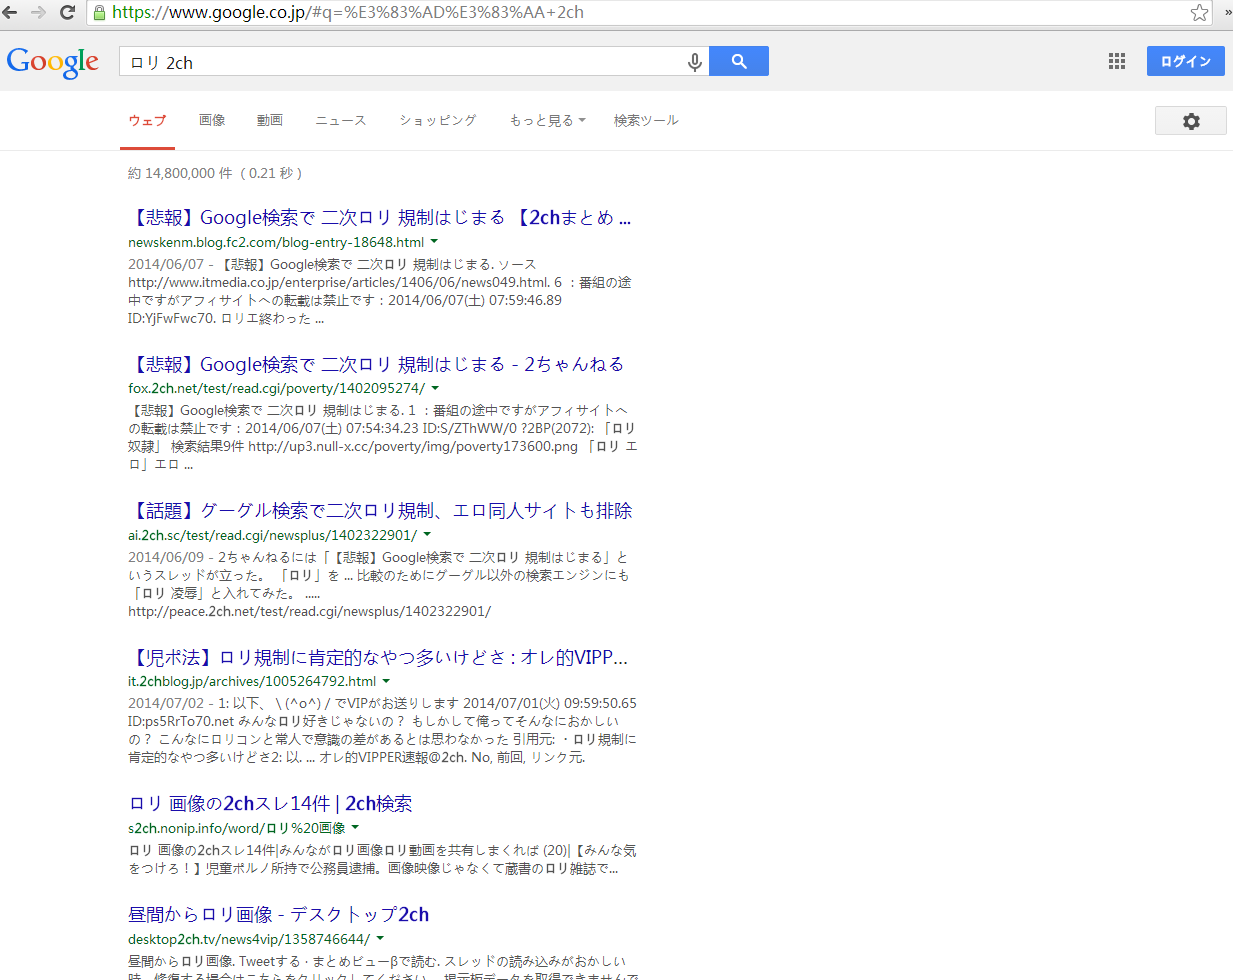This screenshot has width=1233, height=980.
Task: Expand the arrow beside s2ch.nonip.info URL
Action: click(355, 828)
